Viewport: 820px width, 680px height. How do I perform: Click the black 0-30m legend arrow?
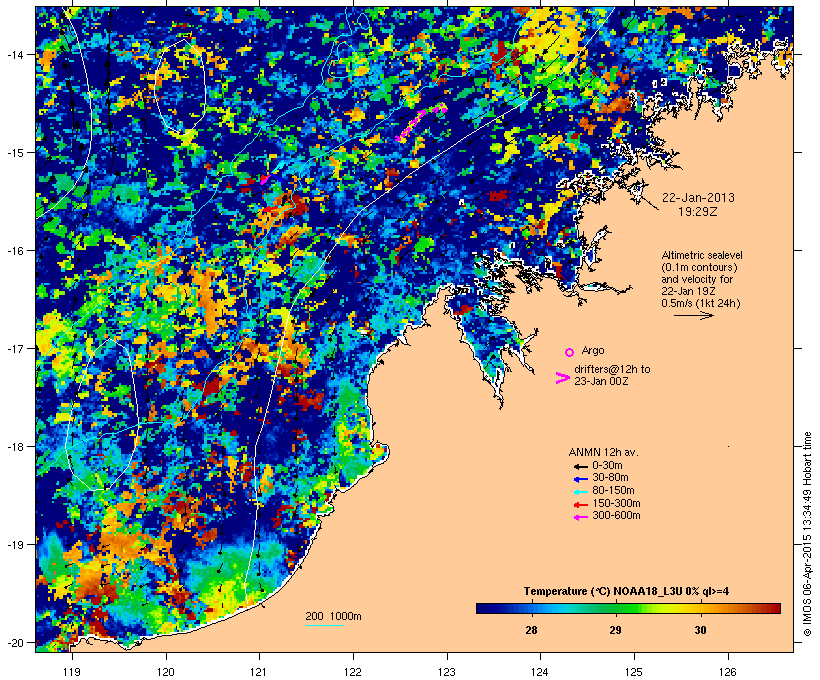coord(580,466)
